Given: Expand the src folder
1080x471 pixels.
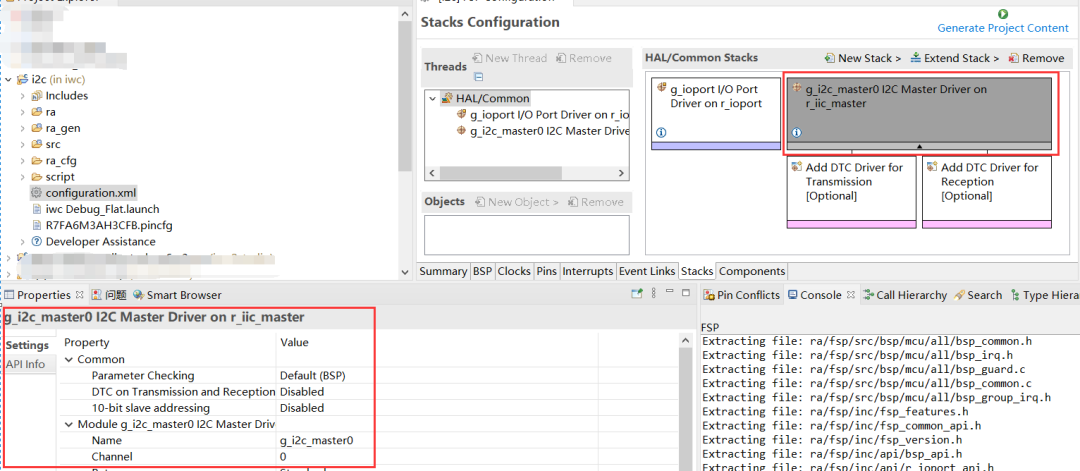Looking at the screenshot, I should pos(23,144).
